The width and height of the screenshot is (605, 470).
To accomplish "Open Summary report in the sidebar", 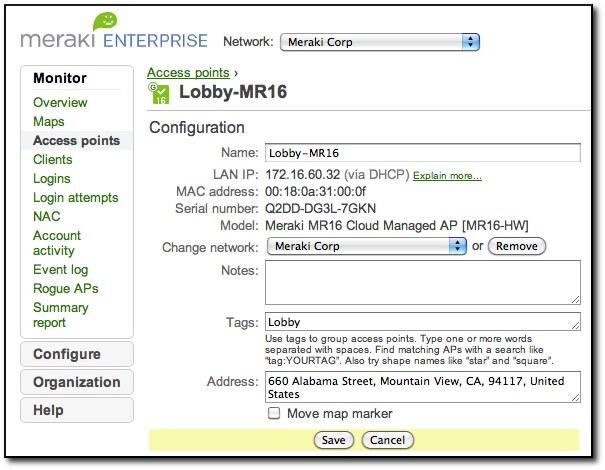I will (x=61, y=315).
